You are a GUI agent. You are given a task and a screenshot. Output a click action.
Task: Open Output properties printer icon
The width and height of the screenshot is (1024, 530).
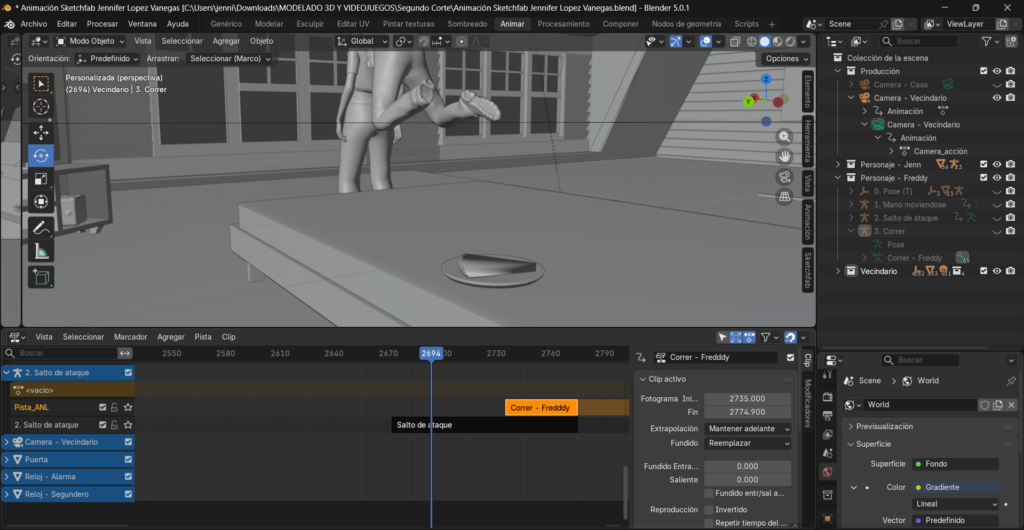(827, 416)
